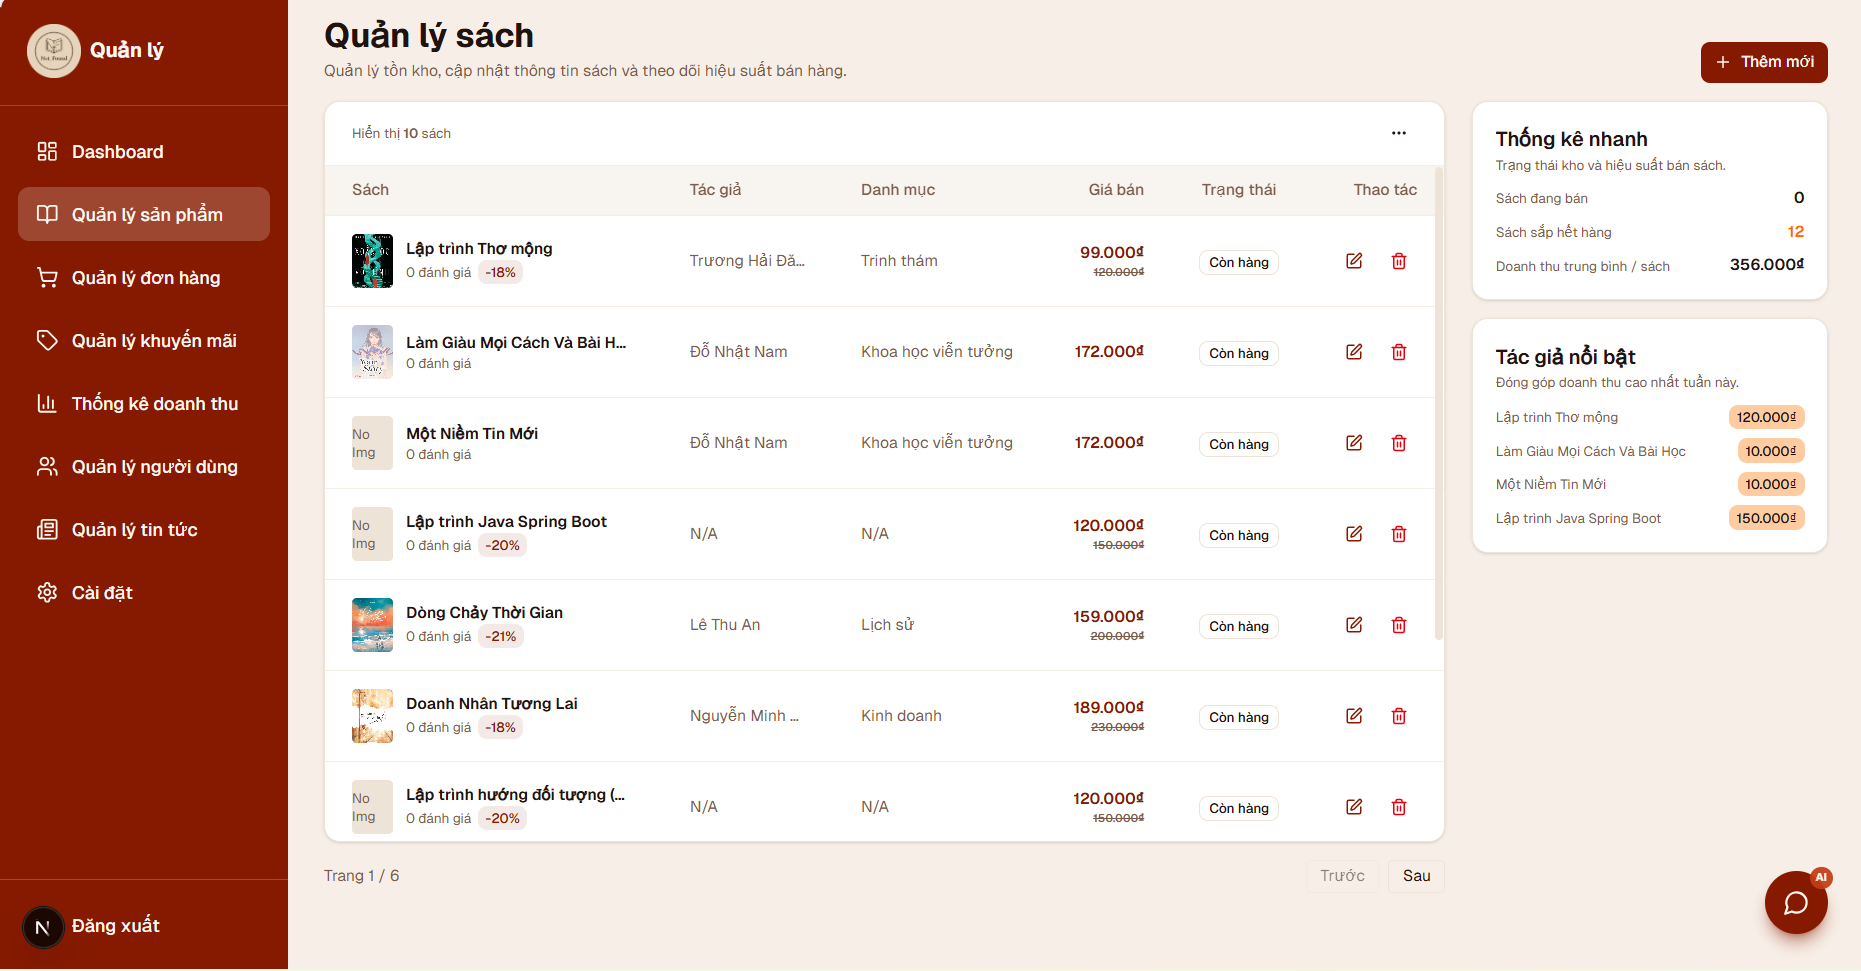This screenshot has height=971, width=1861.
Task: Click the tag icon for khuyến mãi
Action: pos(47,340)
